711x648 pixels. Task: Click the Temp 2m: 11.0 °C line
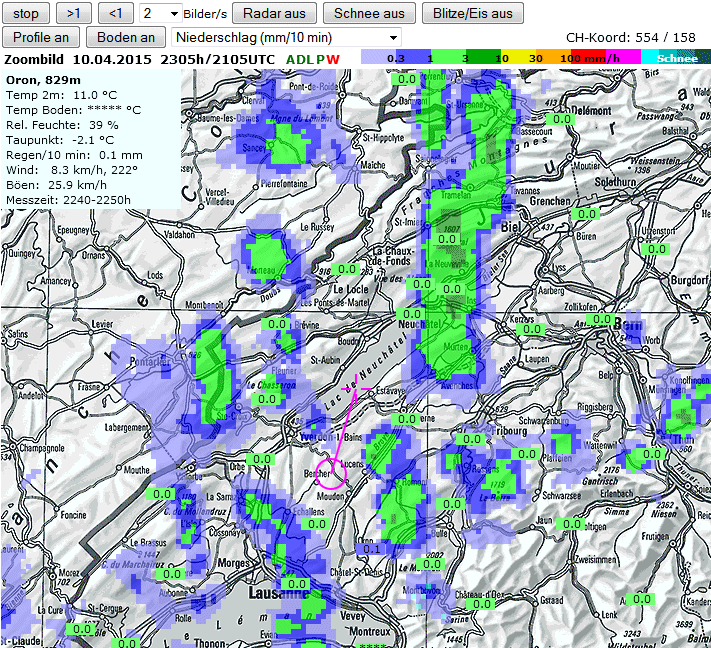pos(61,95)
